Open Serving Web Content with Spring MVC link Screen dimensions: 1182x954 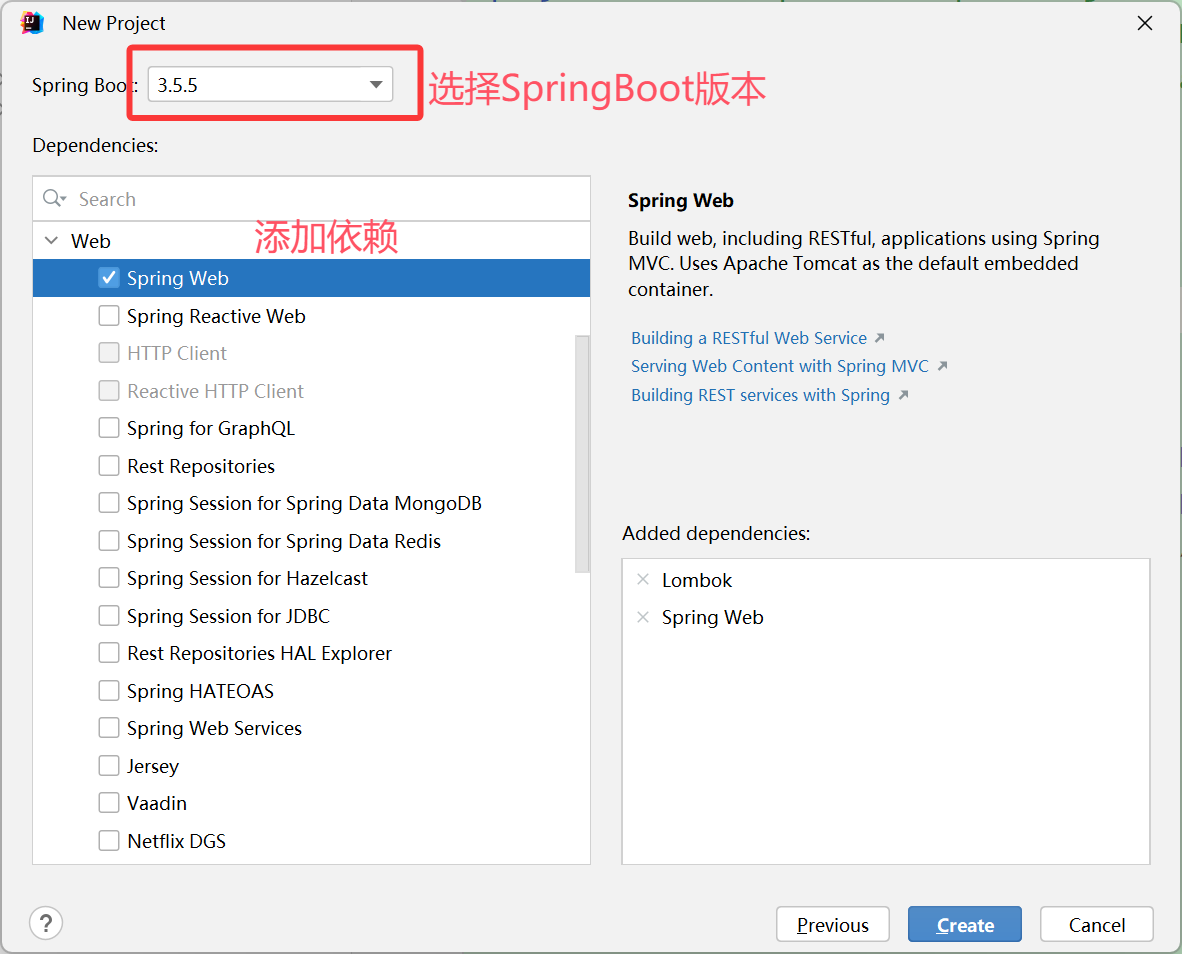(x=779, y=366)
